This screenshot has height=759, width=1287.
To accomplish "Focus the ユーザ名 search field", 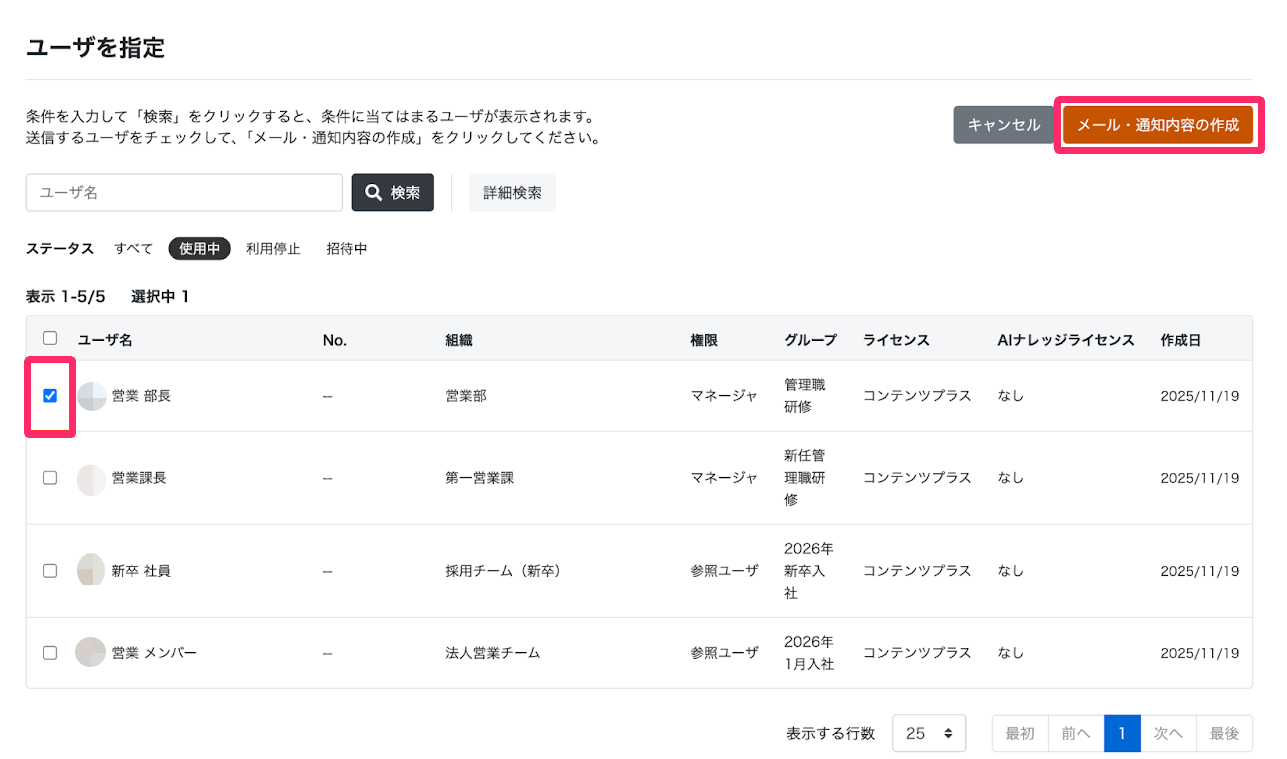I will tap(184, 193).
